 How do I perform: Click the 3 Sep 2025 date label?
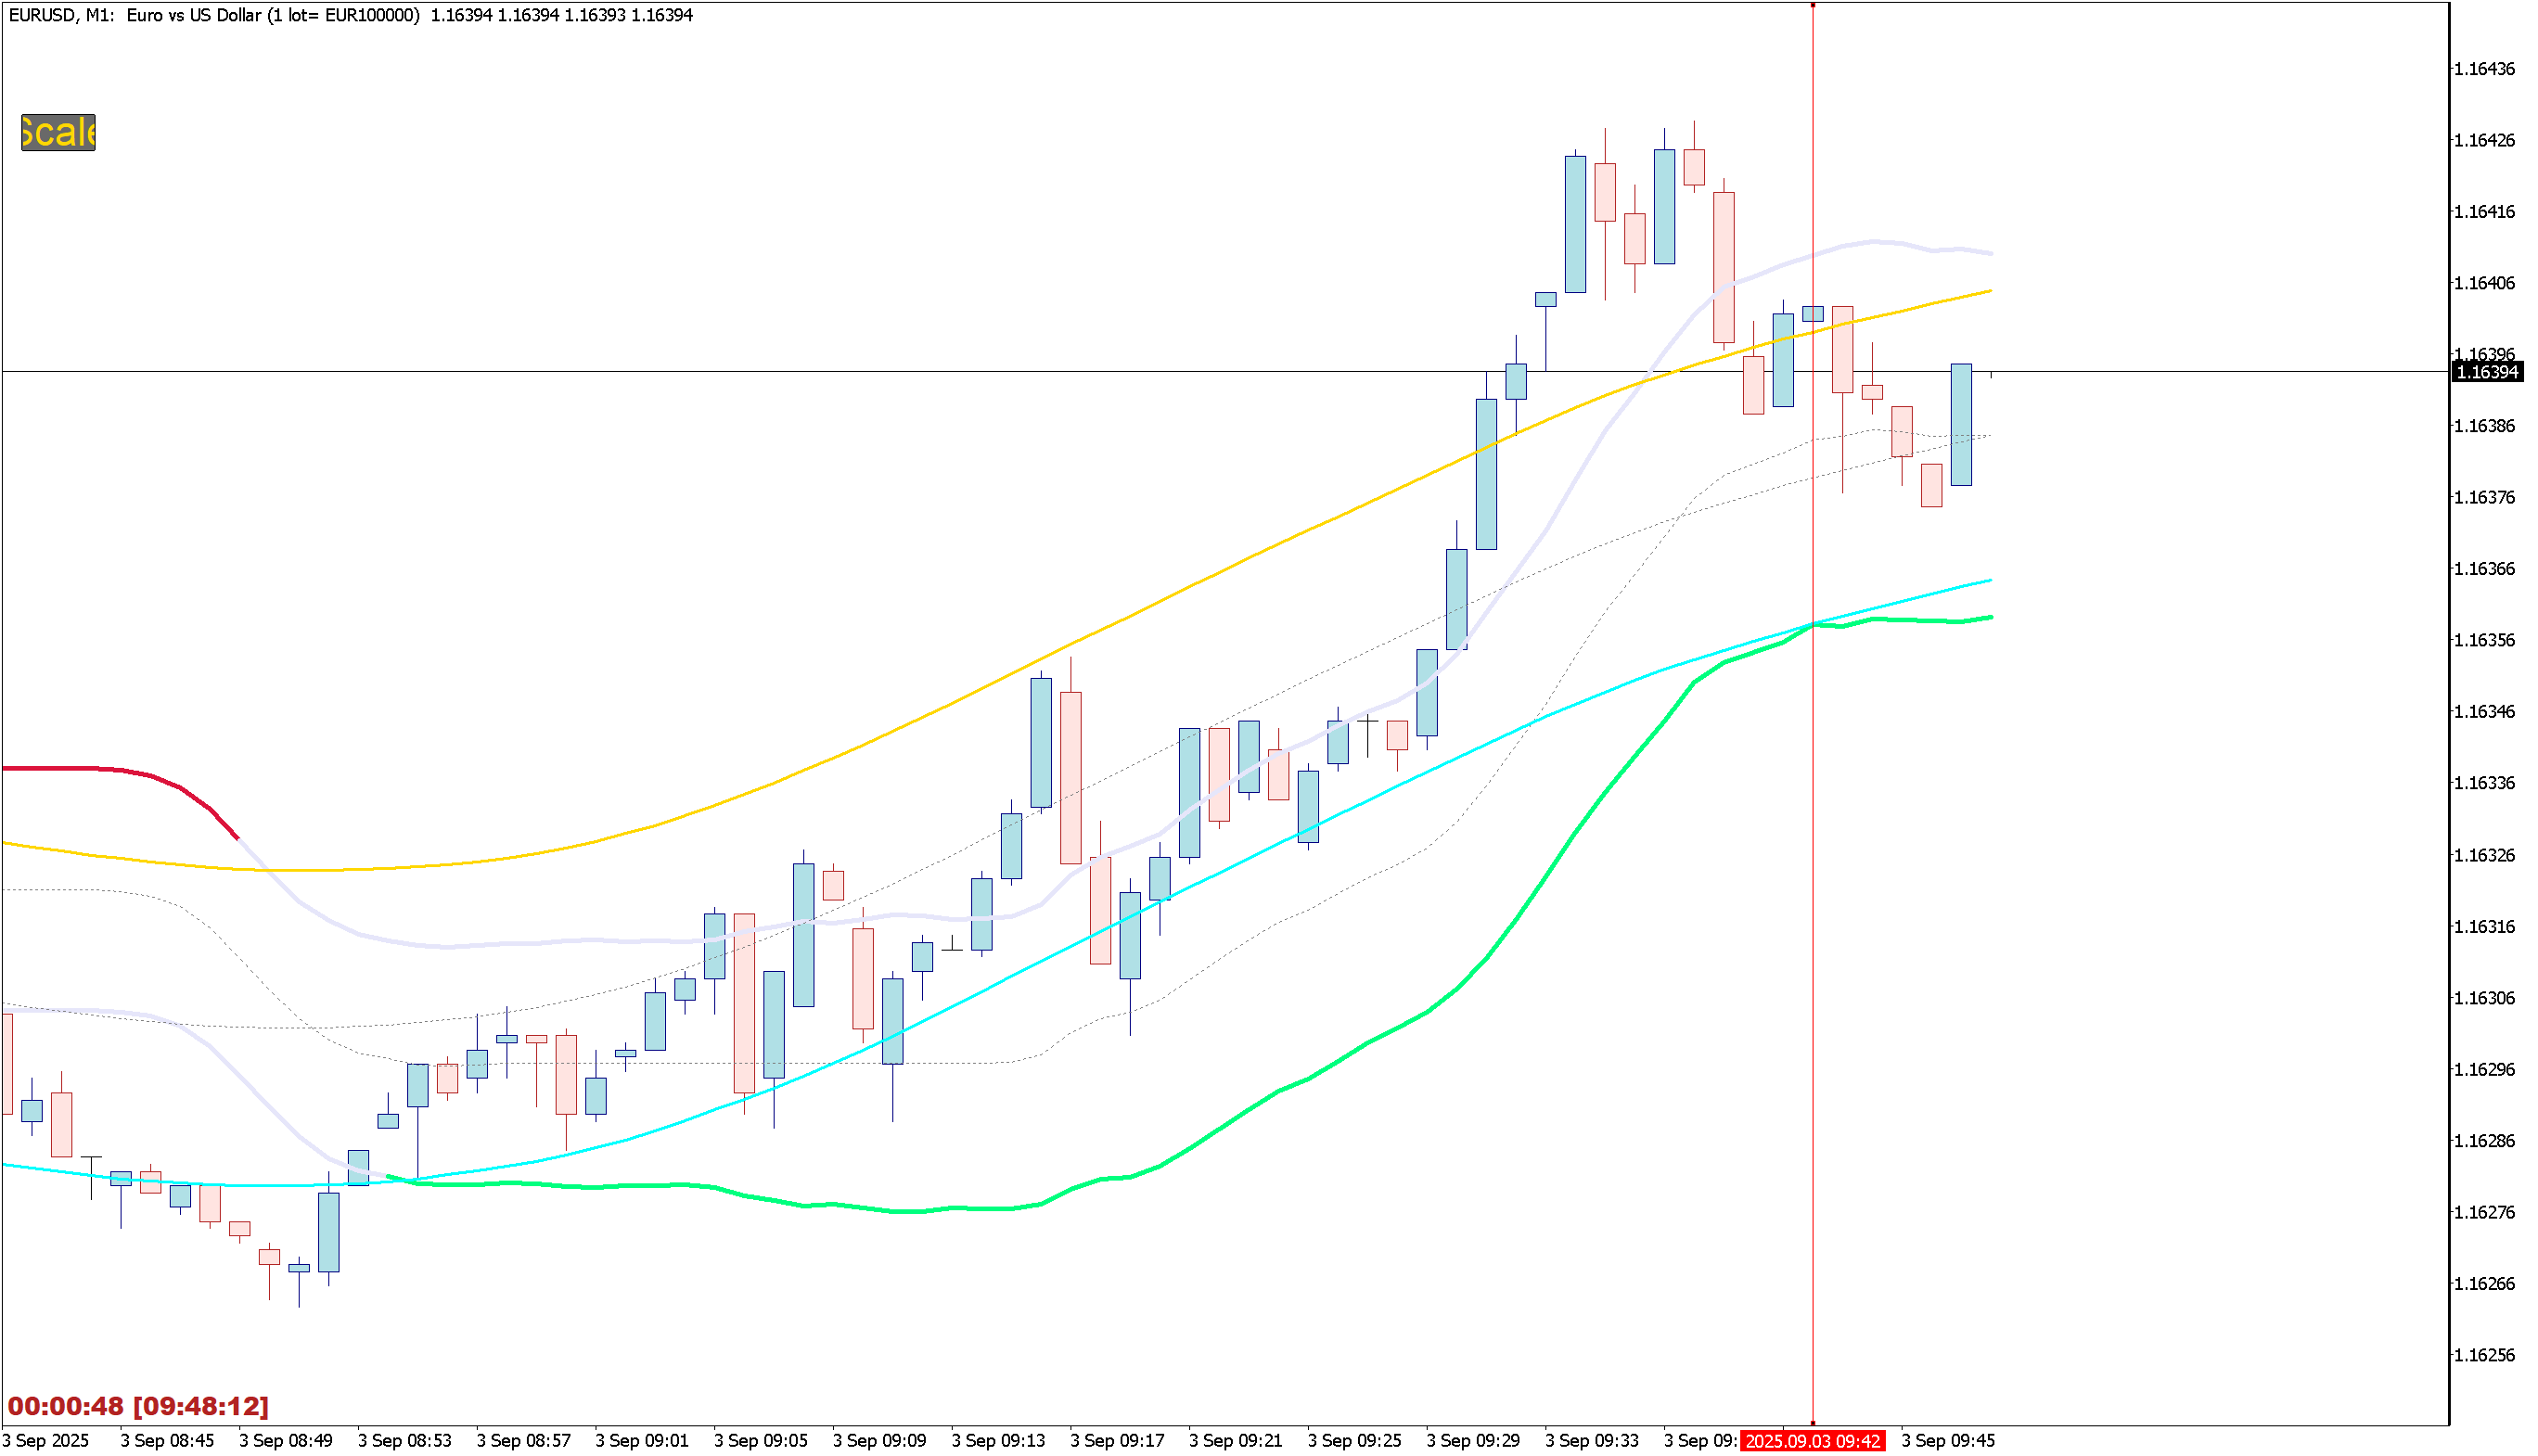click(46, 1441)
